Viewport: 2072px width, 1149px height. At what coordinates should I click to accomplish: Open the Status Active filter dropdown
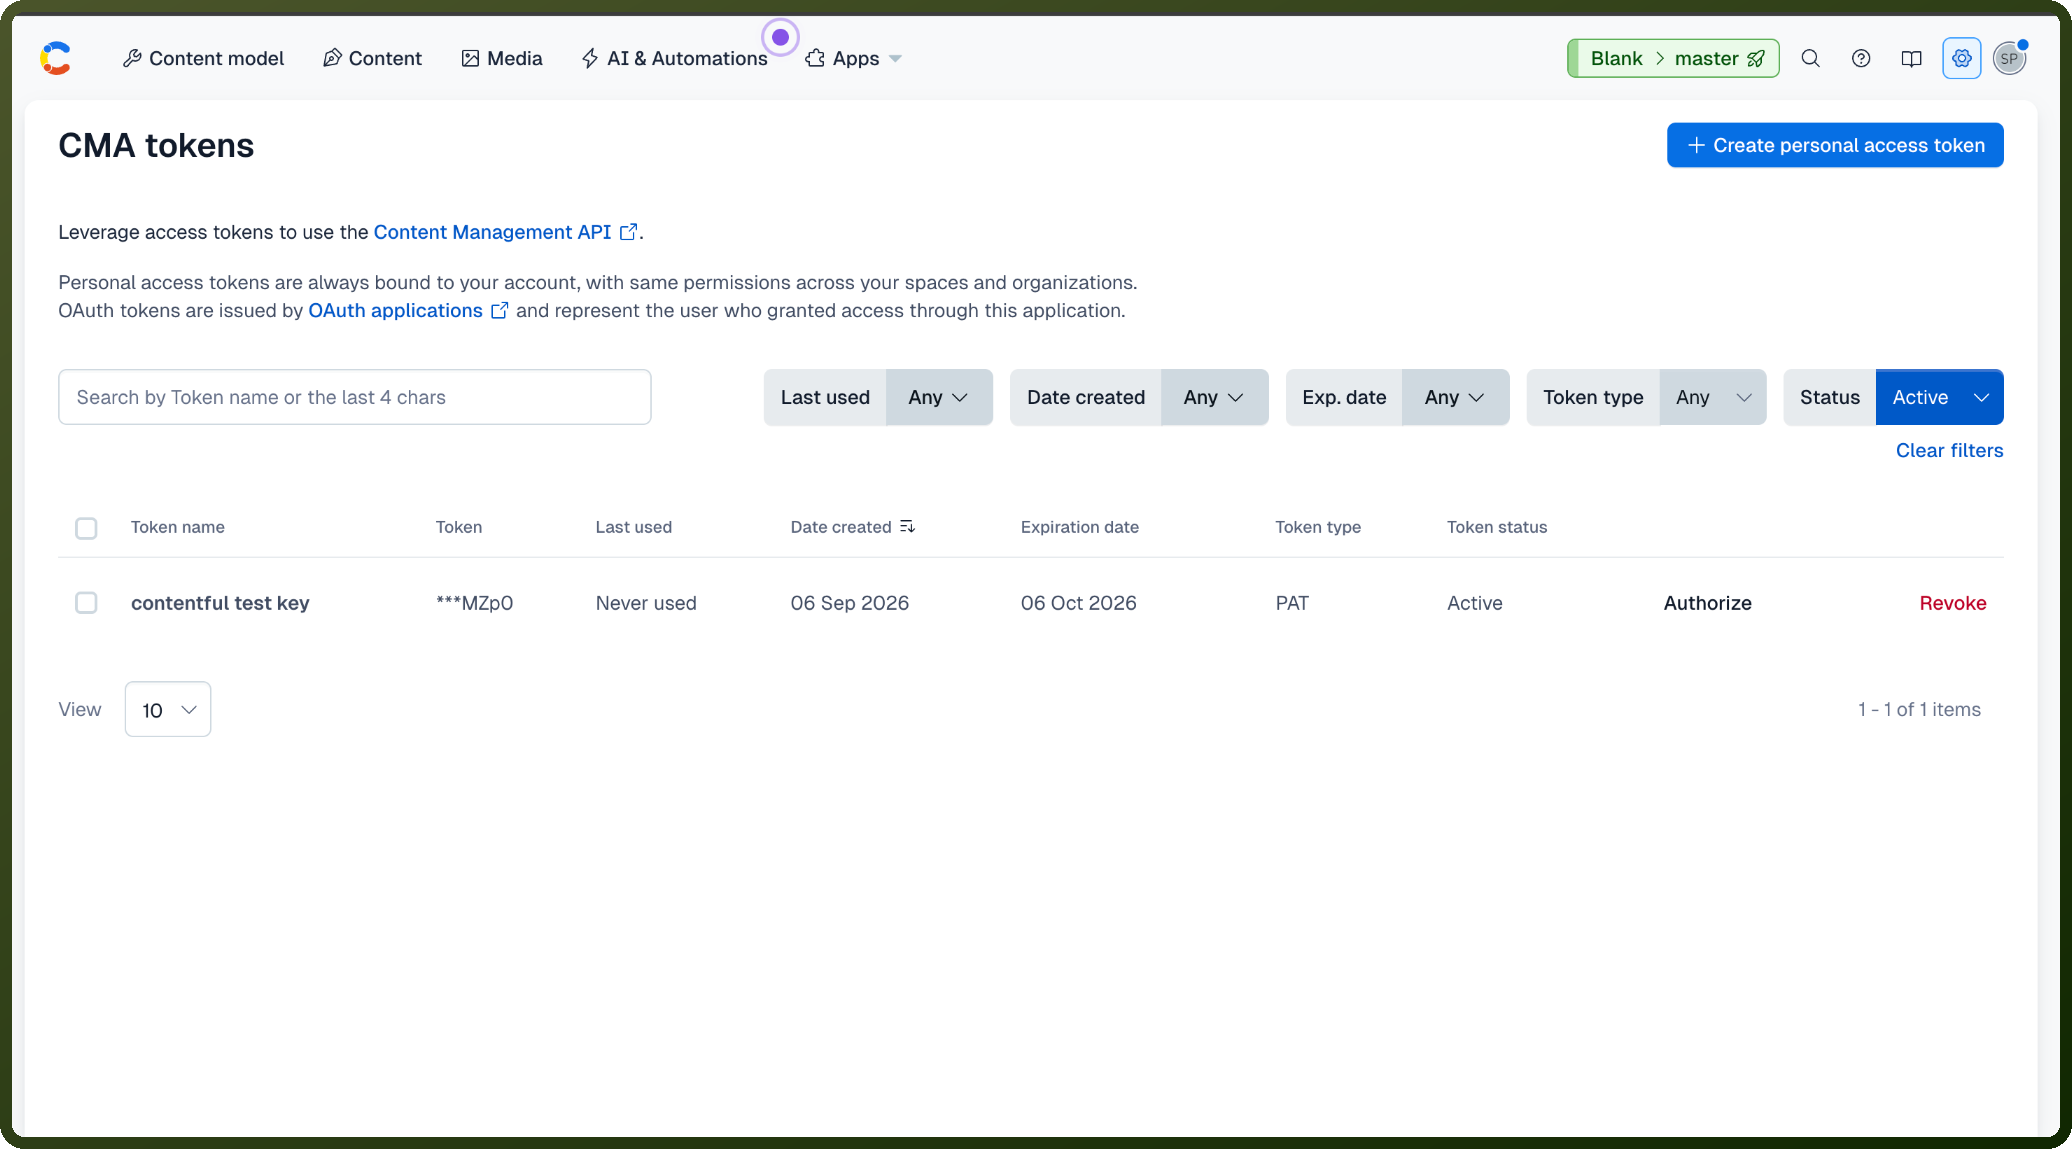[x=1939, y=397]
